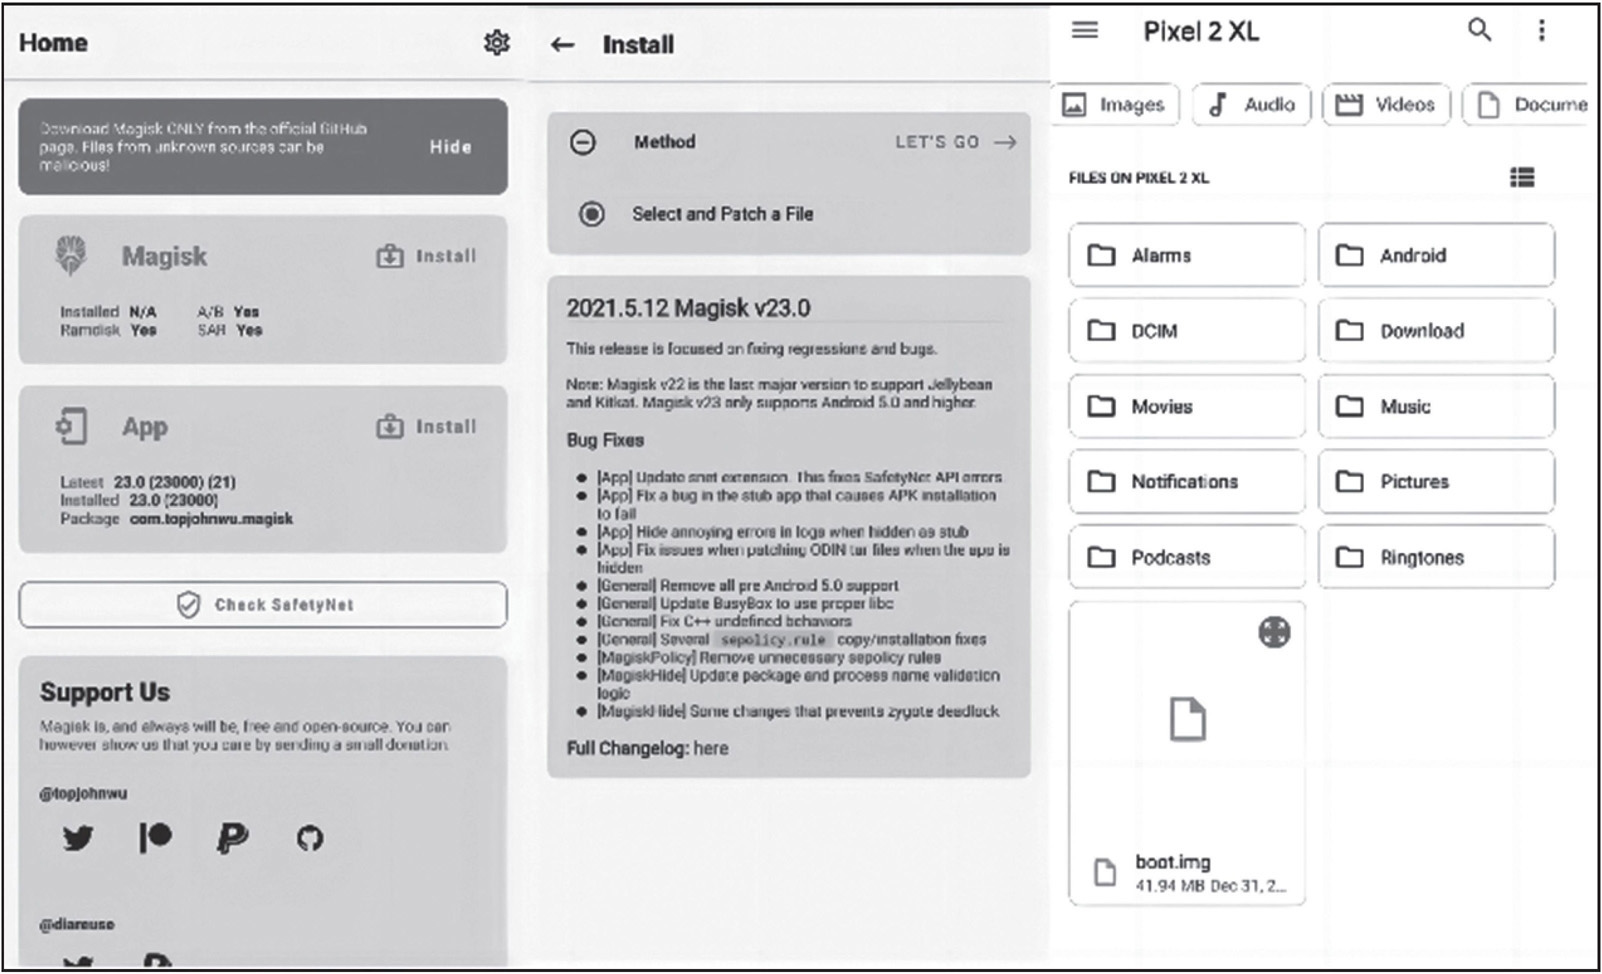Click the 'FILES ON PIXEL 2 XL' label
The height and width of the screenshot is (974, 1602).
1139,178
